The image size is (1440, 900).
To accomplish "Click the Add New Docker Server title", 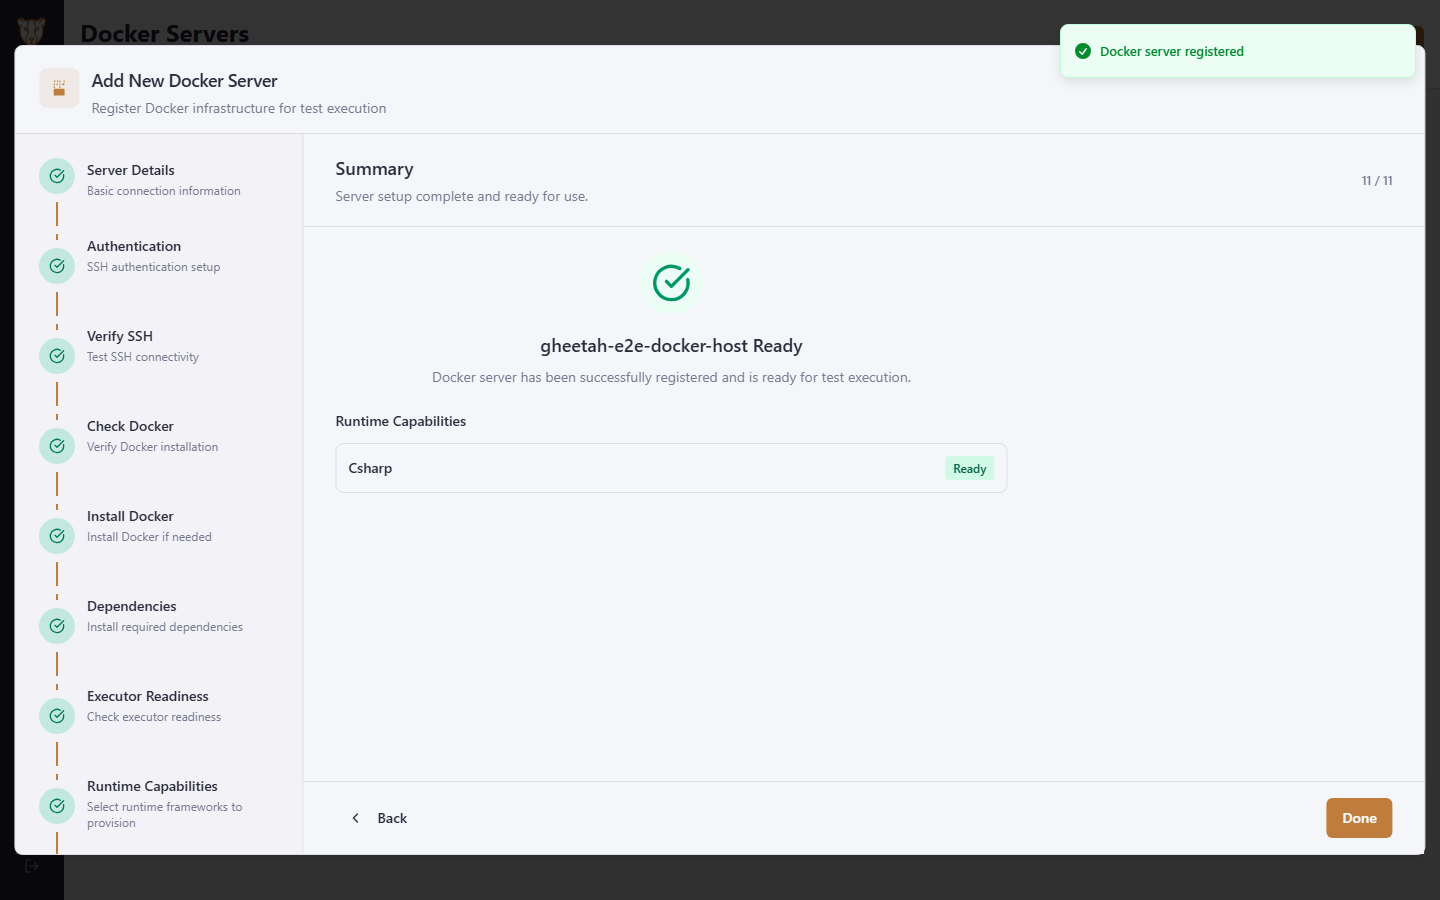I will pos(184,81).
